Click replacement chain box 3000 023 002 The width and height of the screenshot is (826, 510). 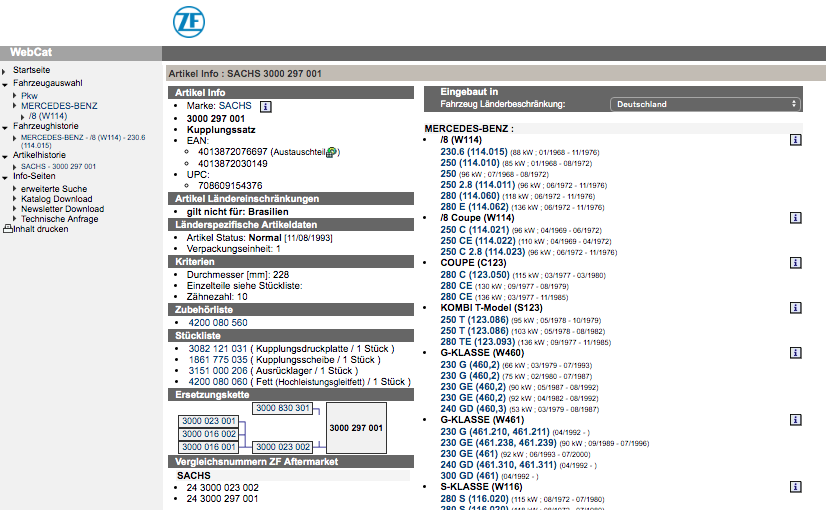(x=282, y=447)
